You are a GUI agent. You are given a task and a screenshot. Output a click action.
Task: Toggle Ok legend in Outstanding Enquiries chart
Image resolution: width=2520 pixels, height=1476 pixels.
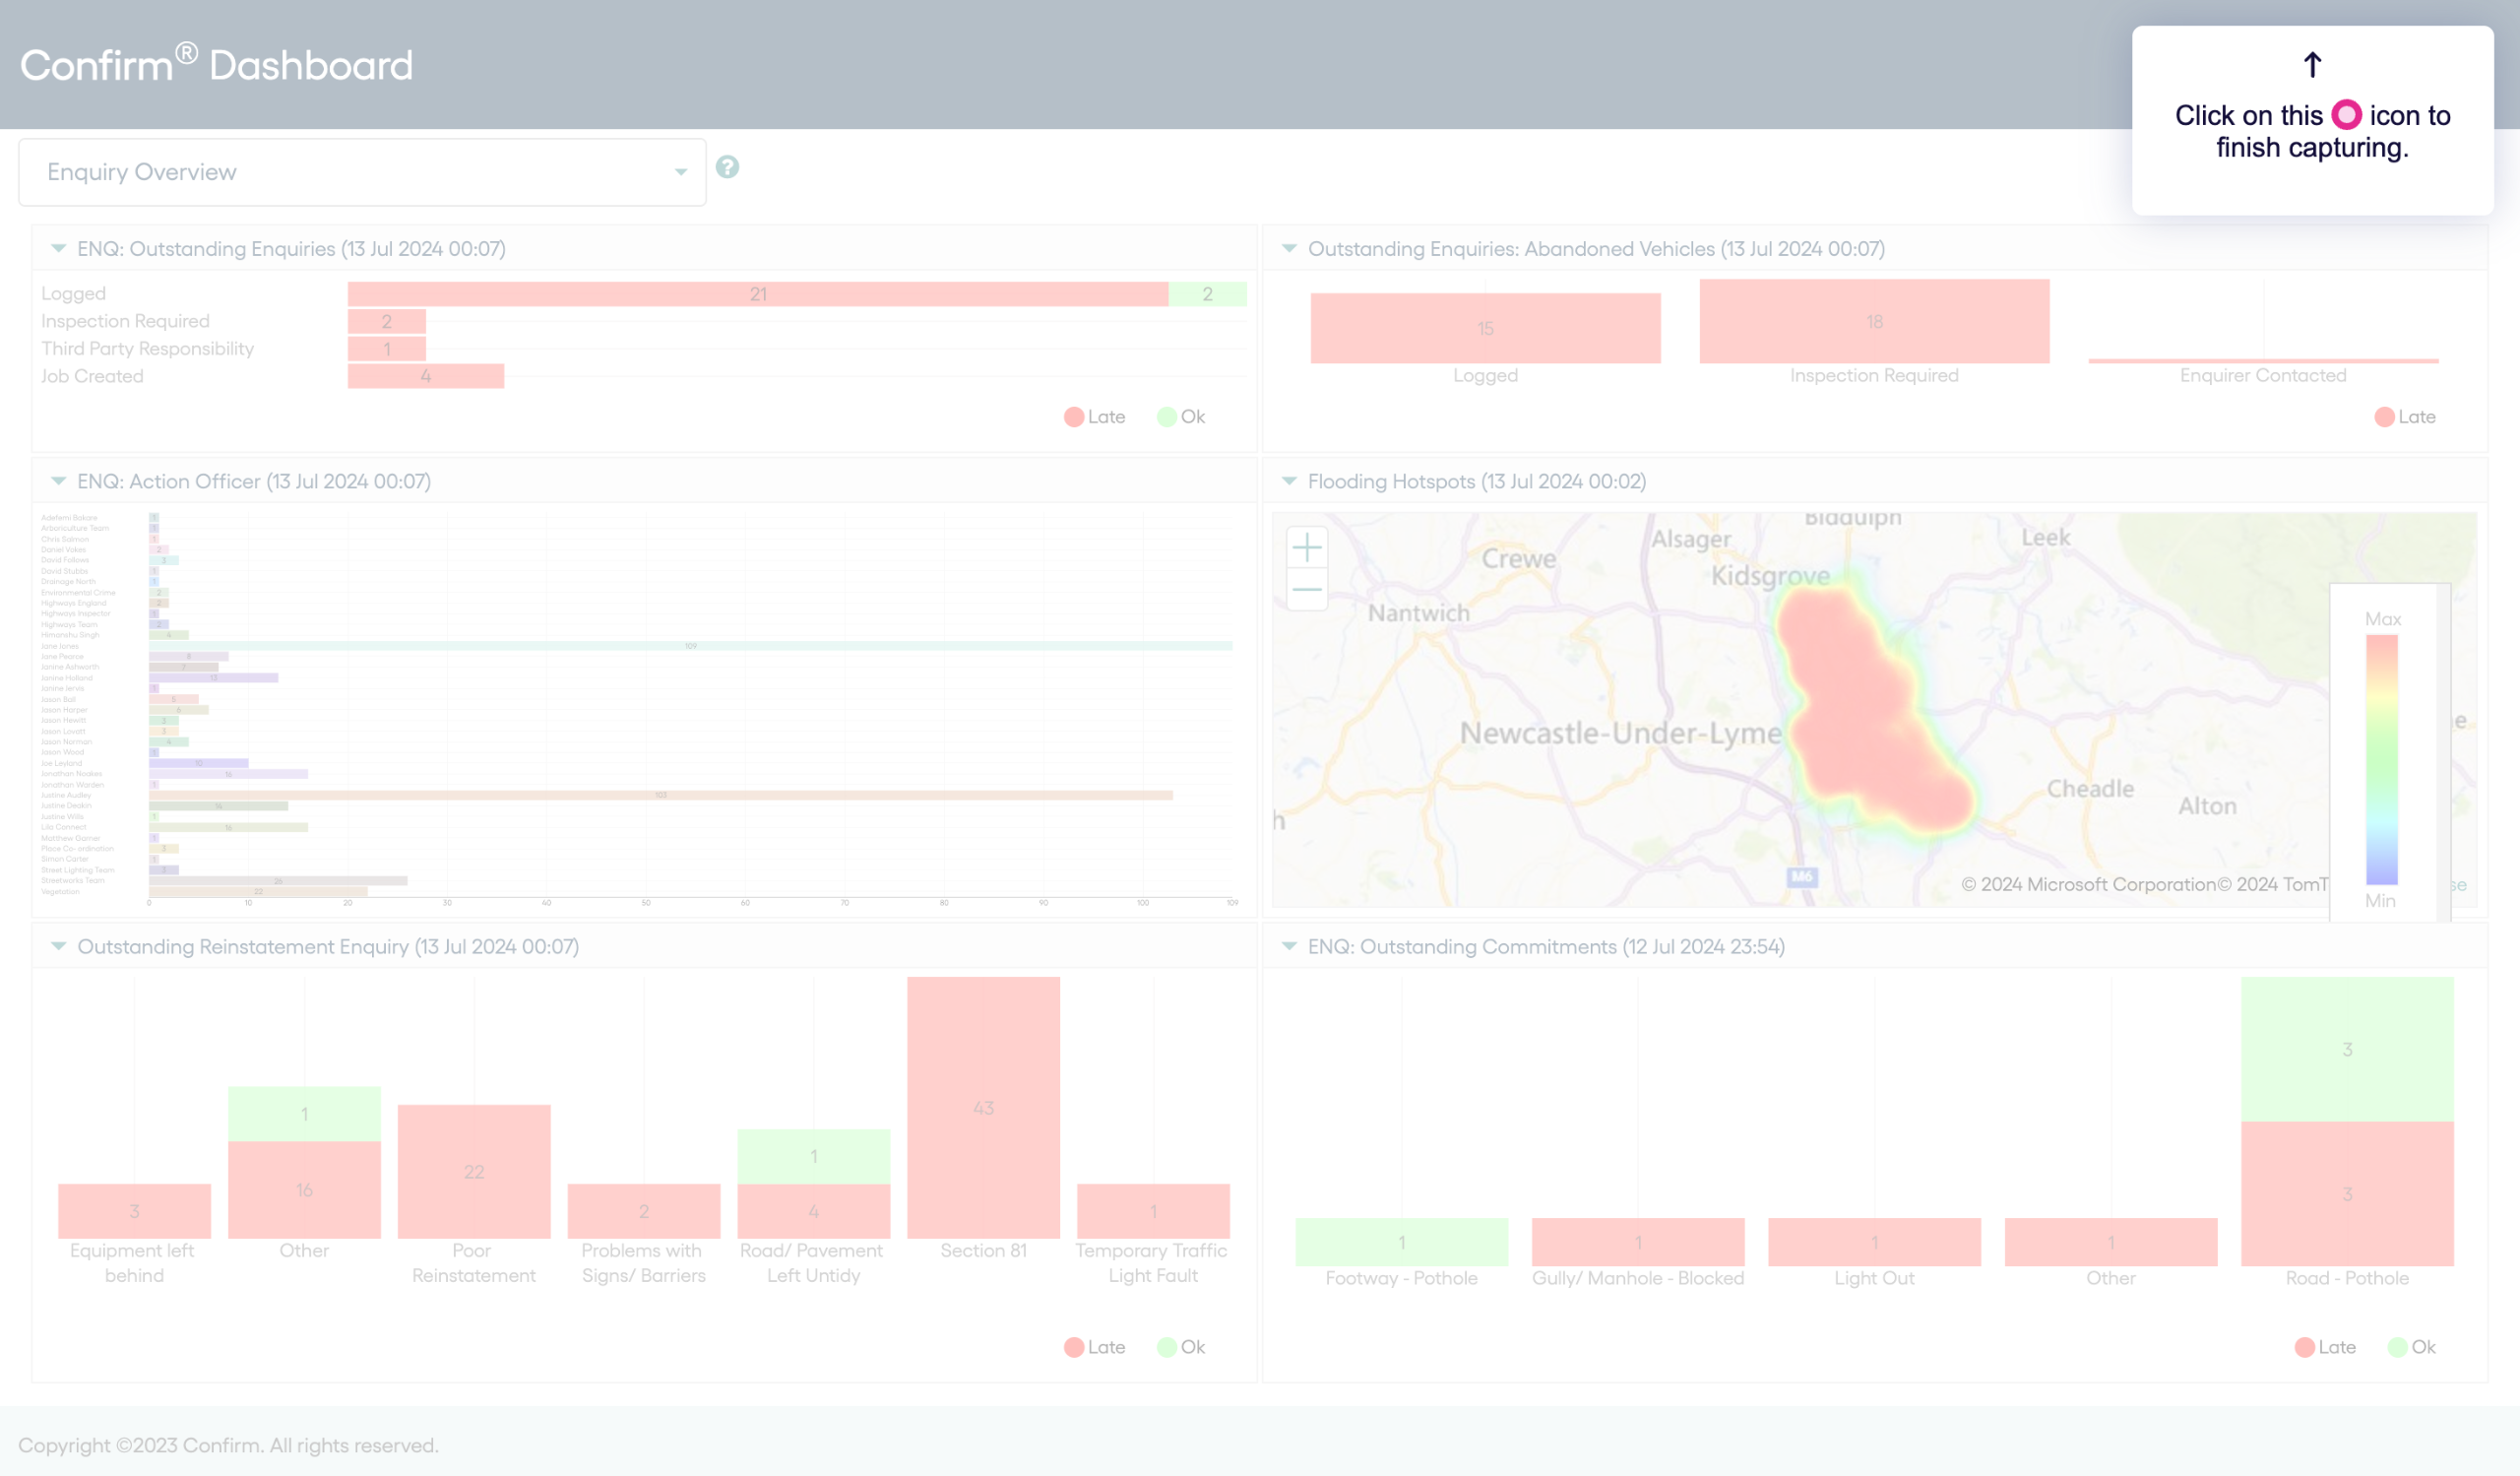click(1181, 417)
